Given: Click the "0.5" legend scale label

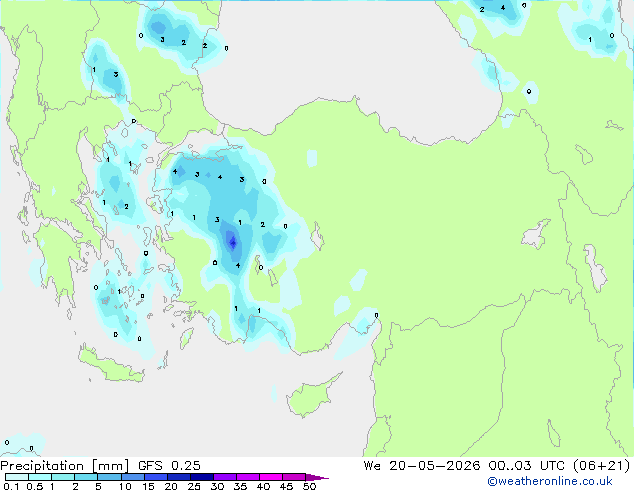Looking at the screenshot, I should tap(34, 486).
